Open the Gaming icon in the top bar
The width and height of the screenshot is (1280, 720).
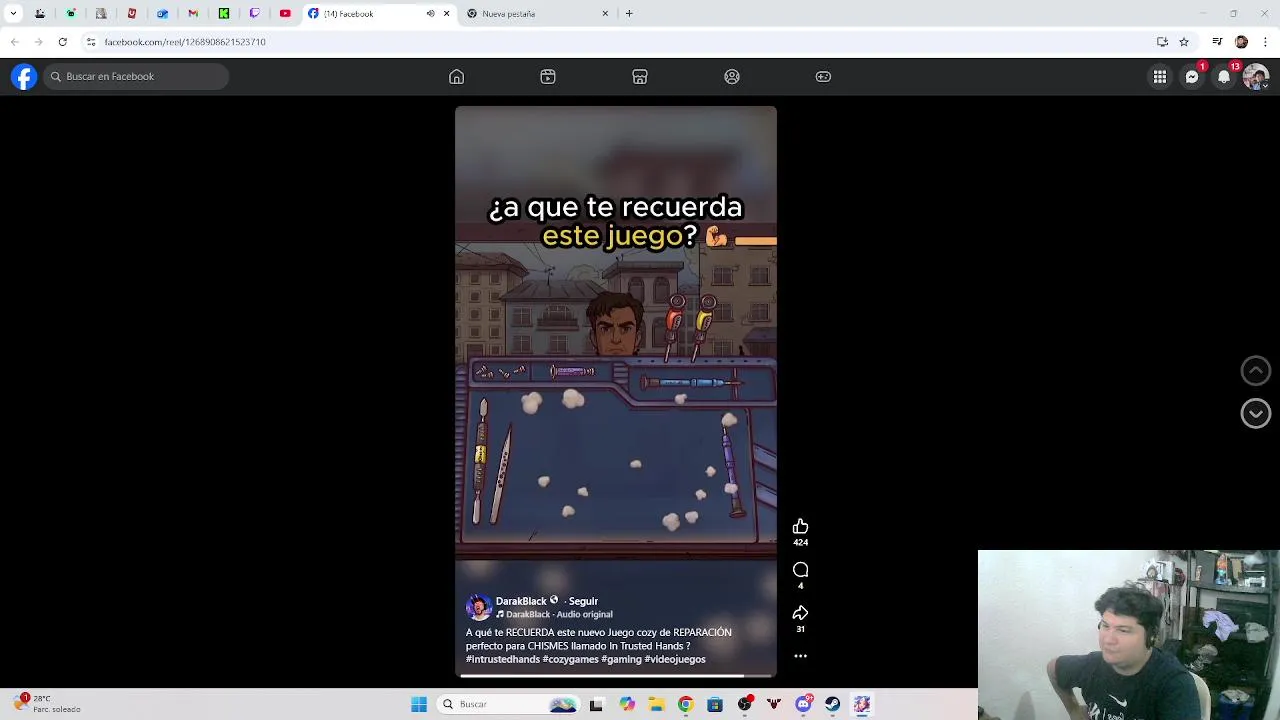(x=823, y=77)
